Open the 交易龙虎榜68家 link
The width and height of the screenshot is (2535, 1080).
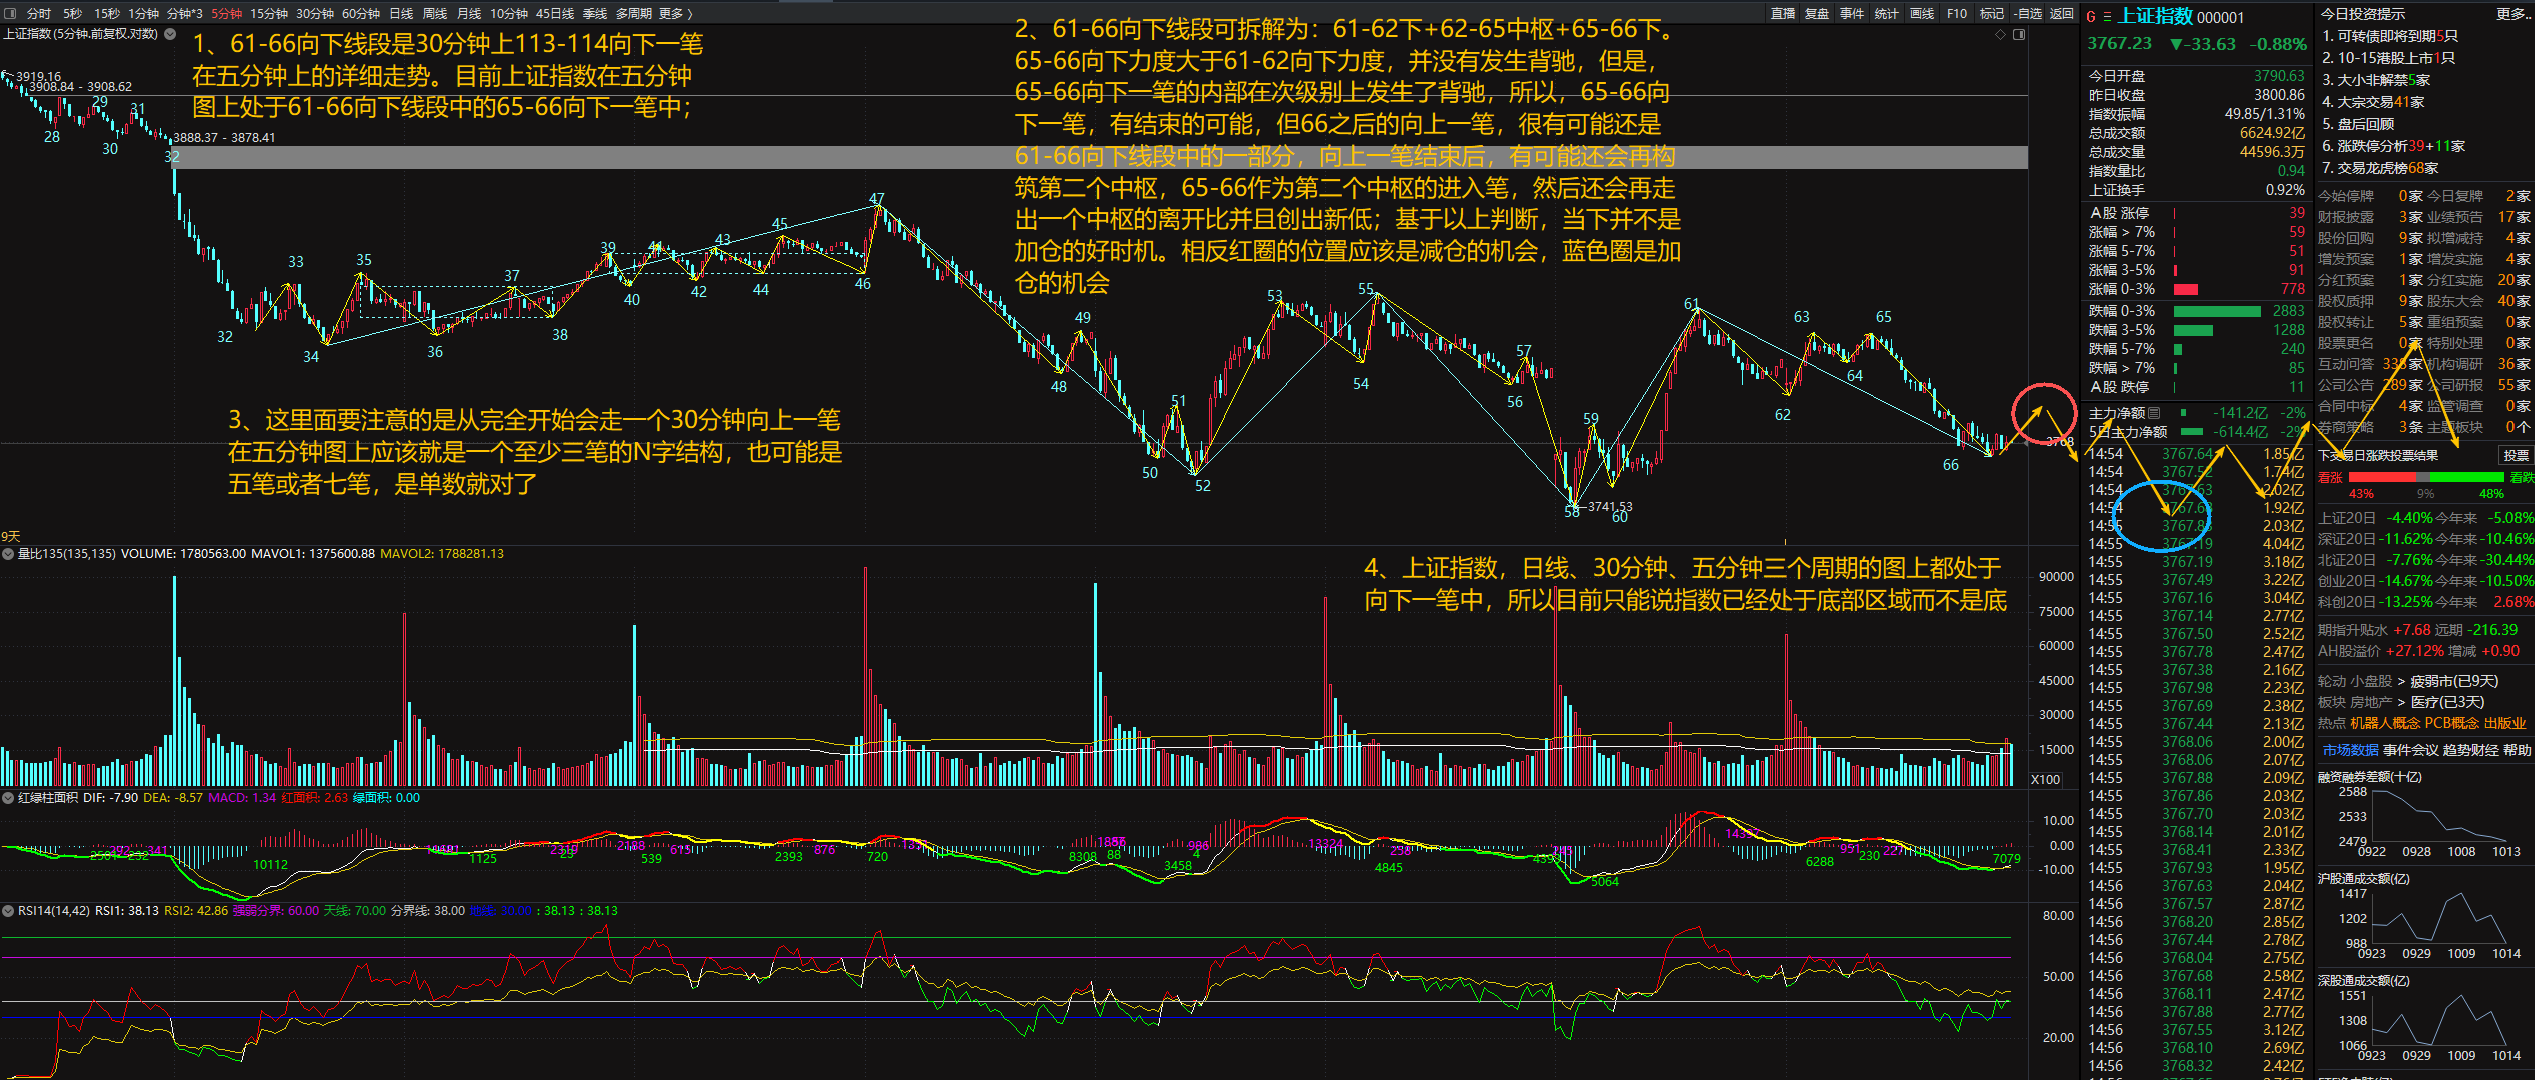[x=2380, y=168]
